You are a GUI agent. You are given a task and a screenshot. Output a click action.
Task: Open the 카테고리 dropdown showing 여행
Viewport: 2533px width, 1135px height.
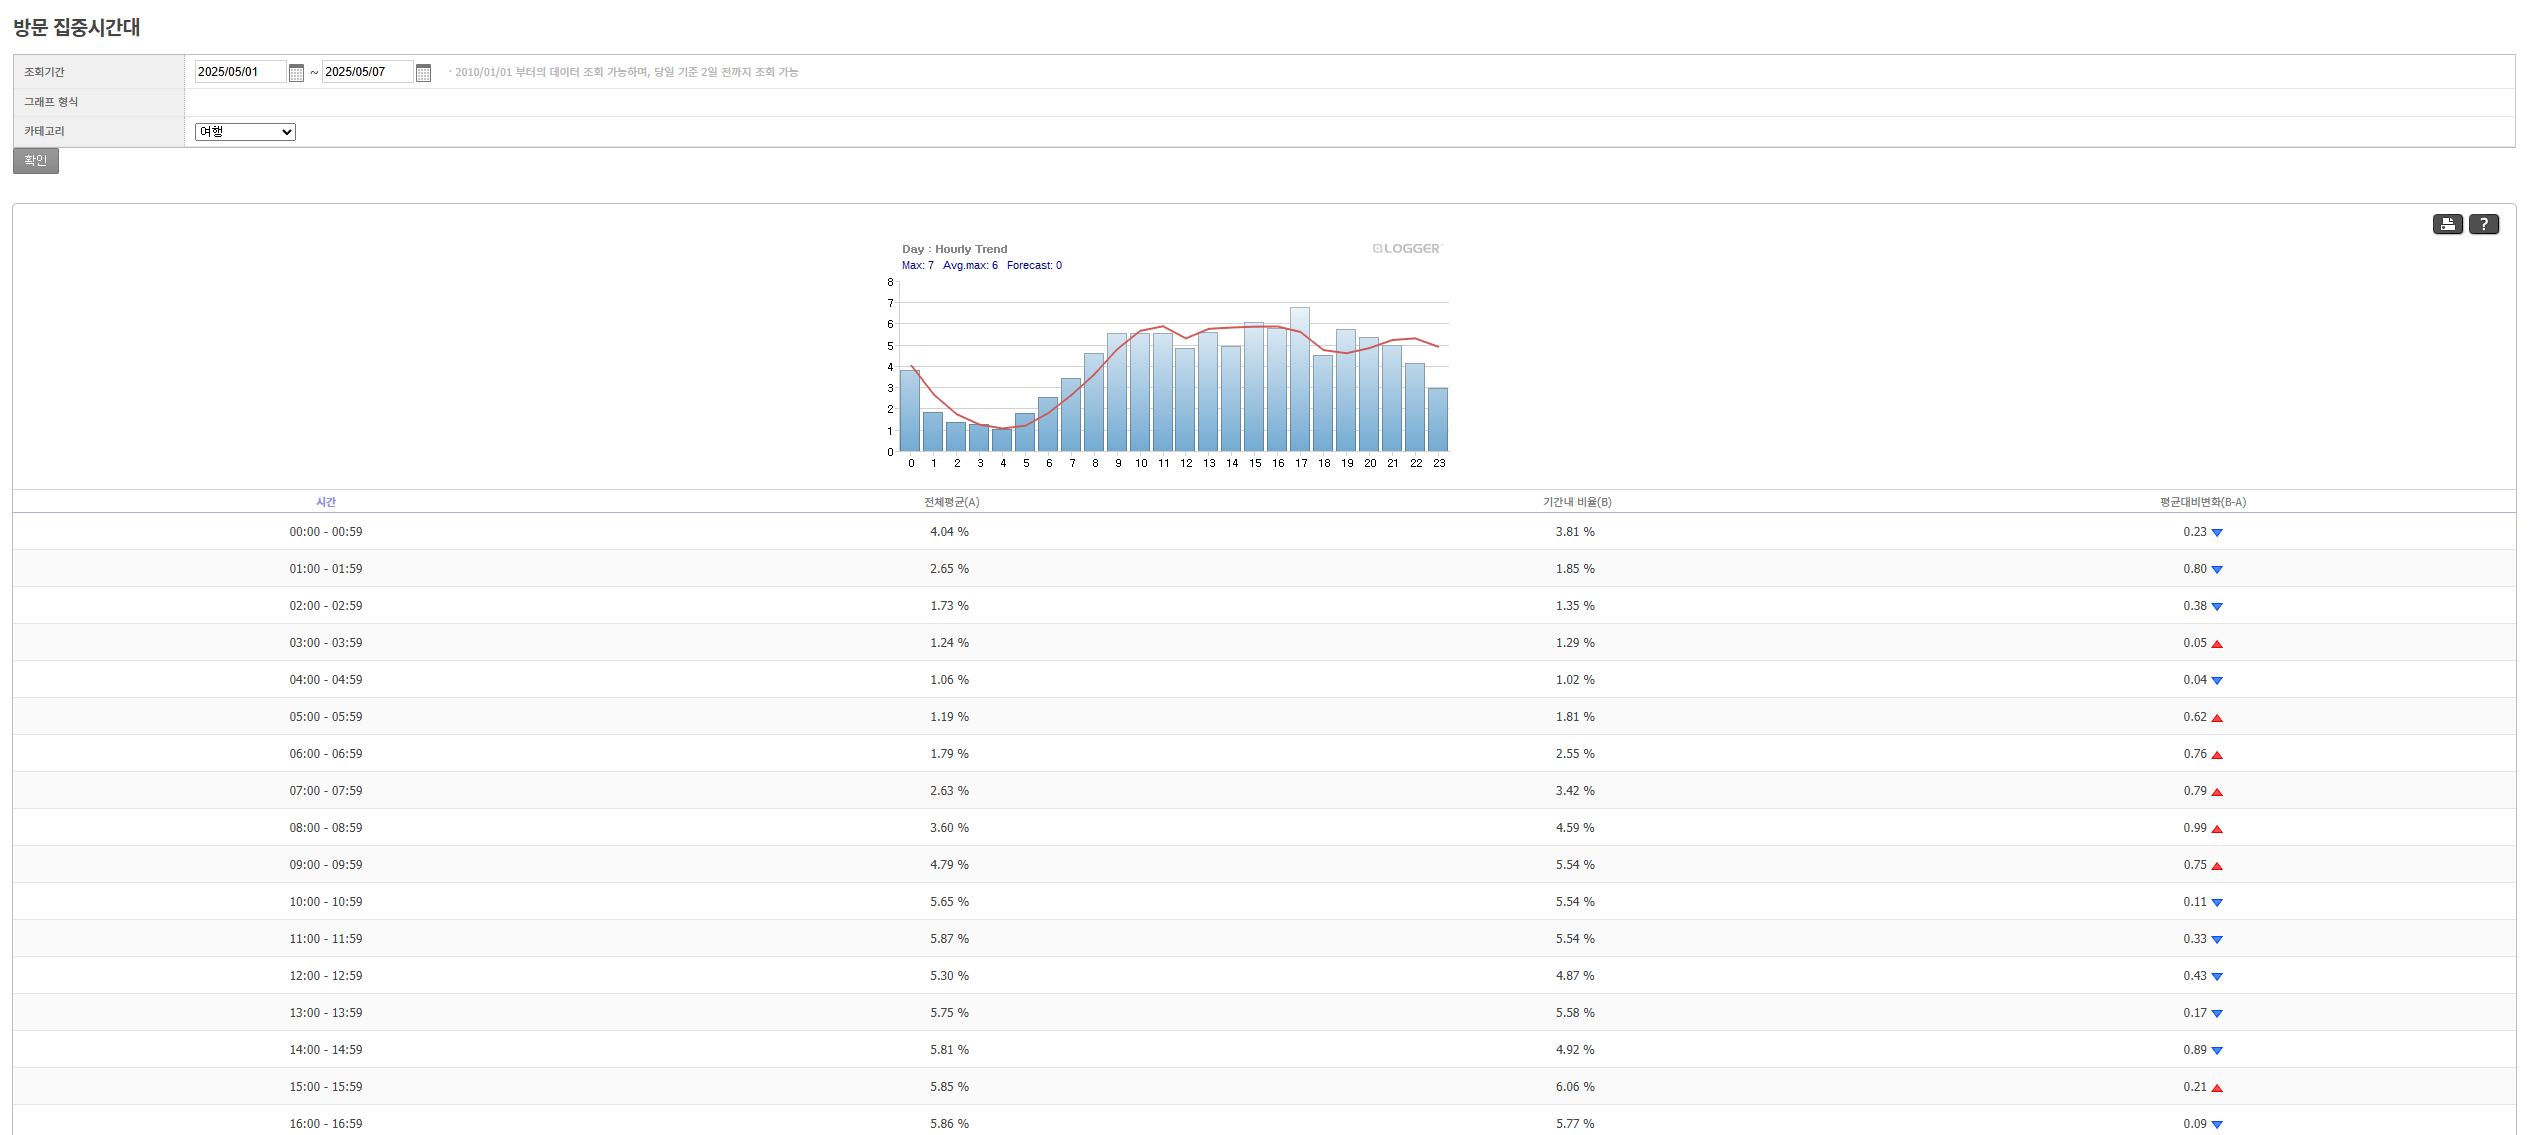coord(245,132)
